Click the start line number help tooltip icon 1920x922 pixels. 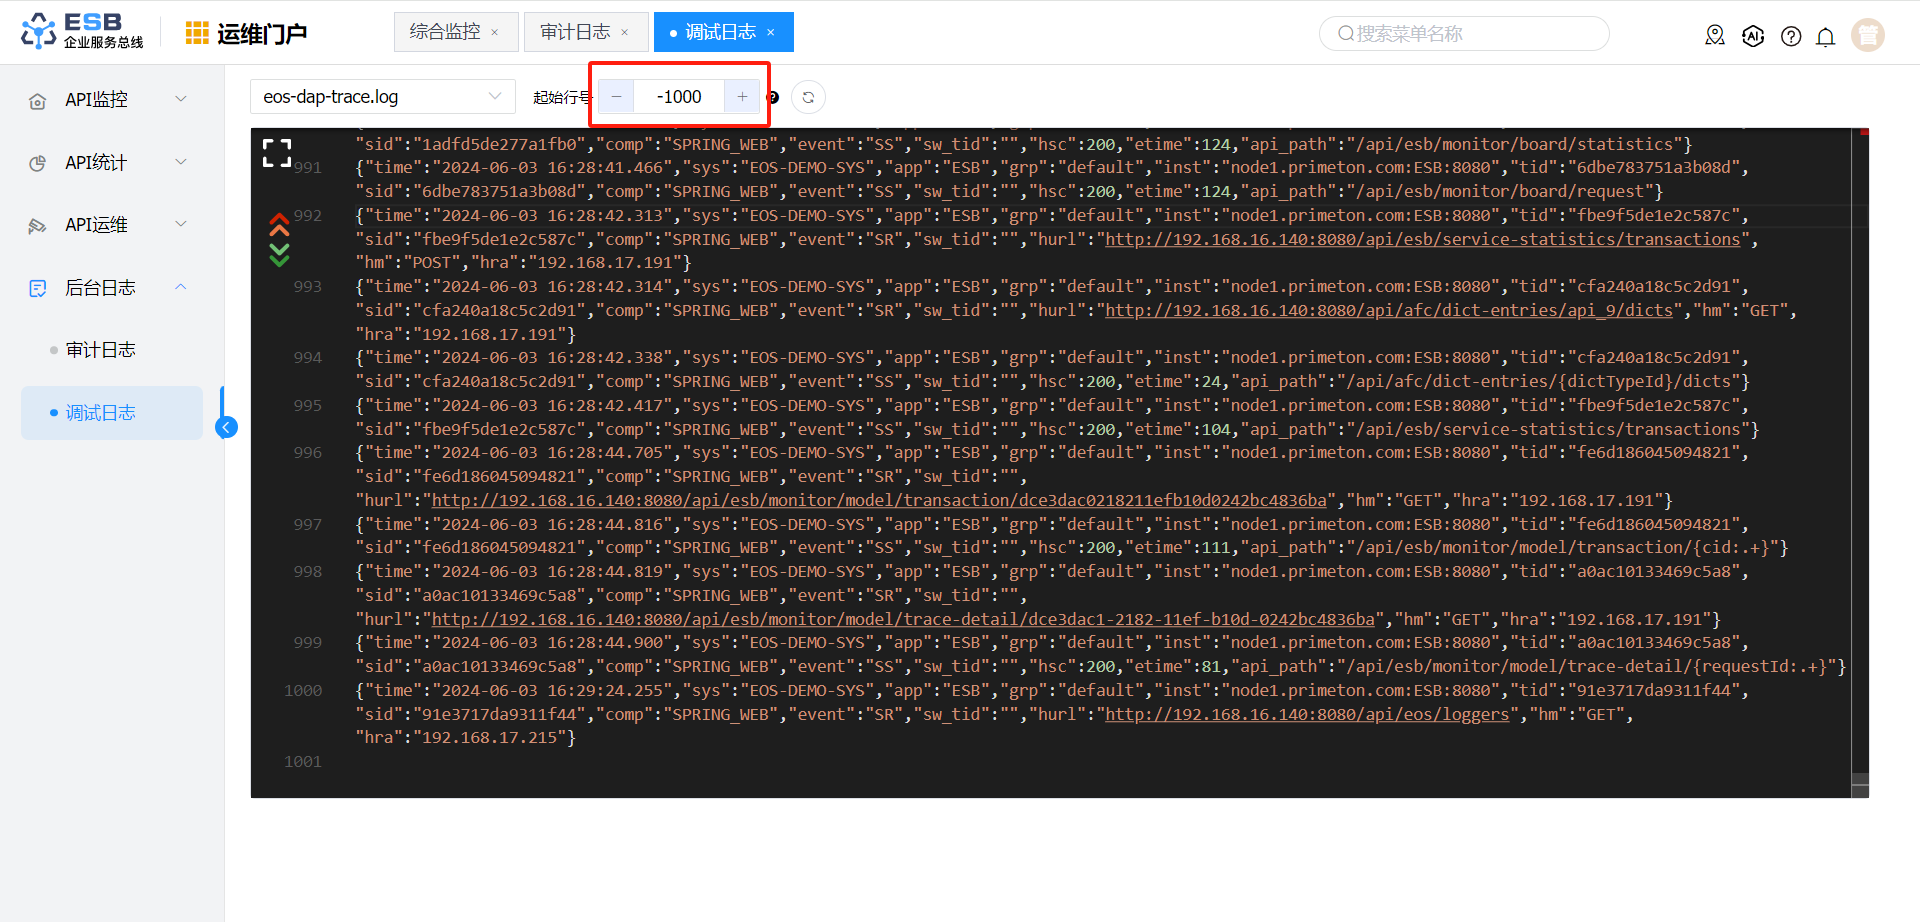[x=773, y=97]
